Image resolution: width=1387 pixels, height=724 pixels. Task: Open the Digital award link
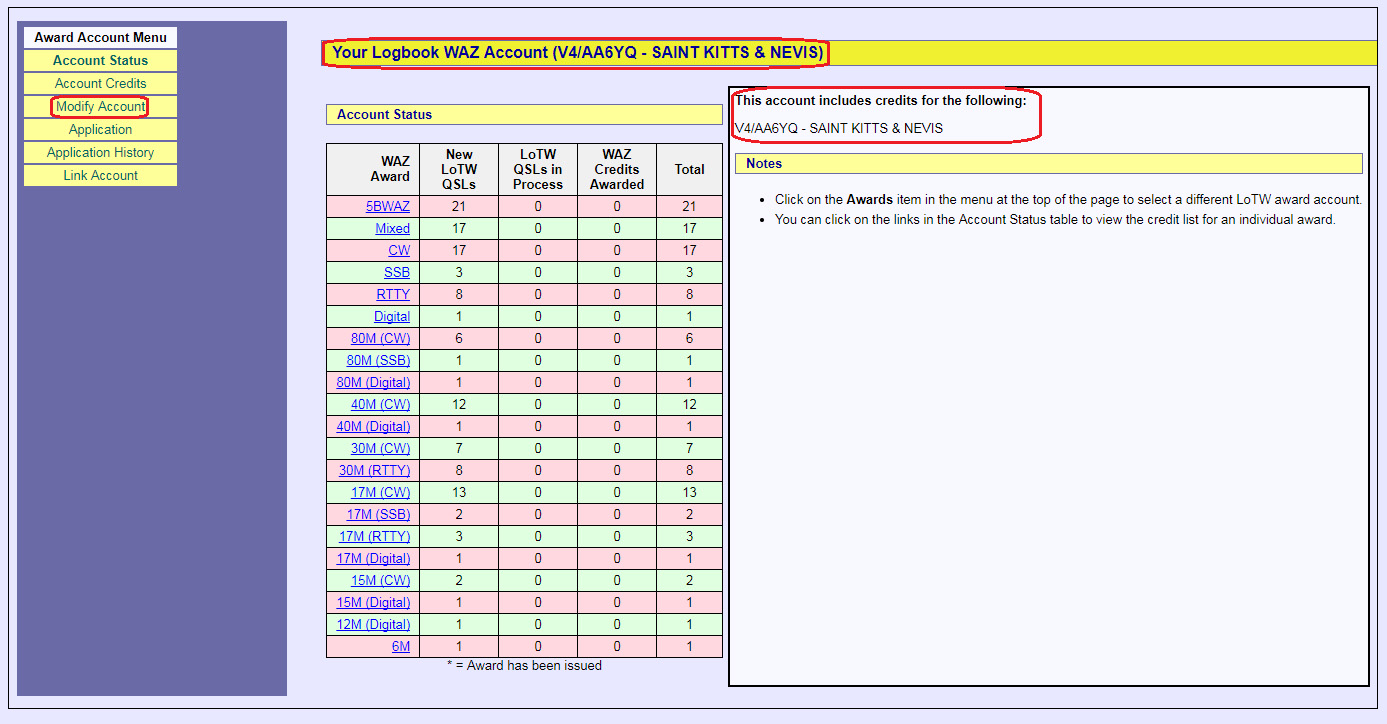coord(391,317)
